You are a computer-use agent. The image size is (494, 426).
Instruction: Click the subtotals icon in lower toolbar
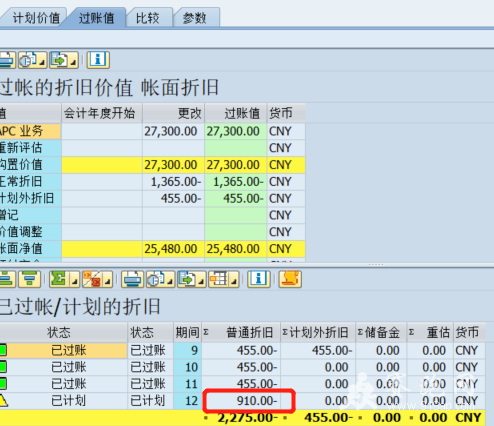(92, 279)
